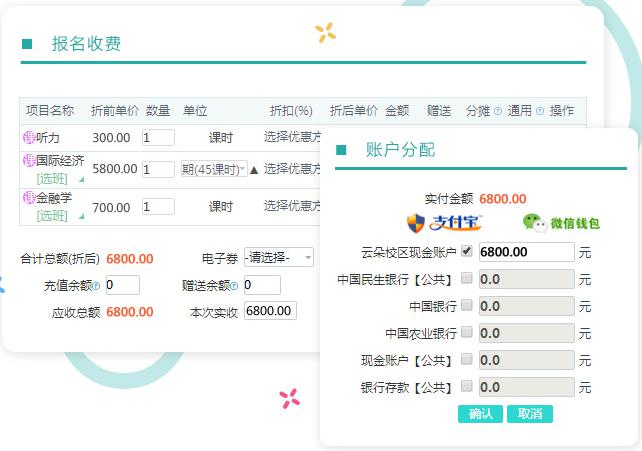Click the 本次实收 amount input field
The image size is (642, 451).
270,311
